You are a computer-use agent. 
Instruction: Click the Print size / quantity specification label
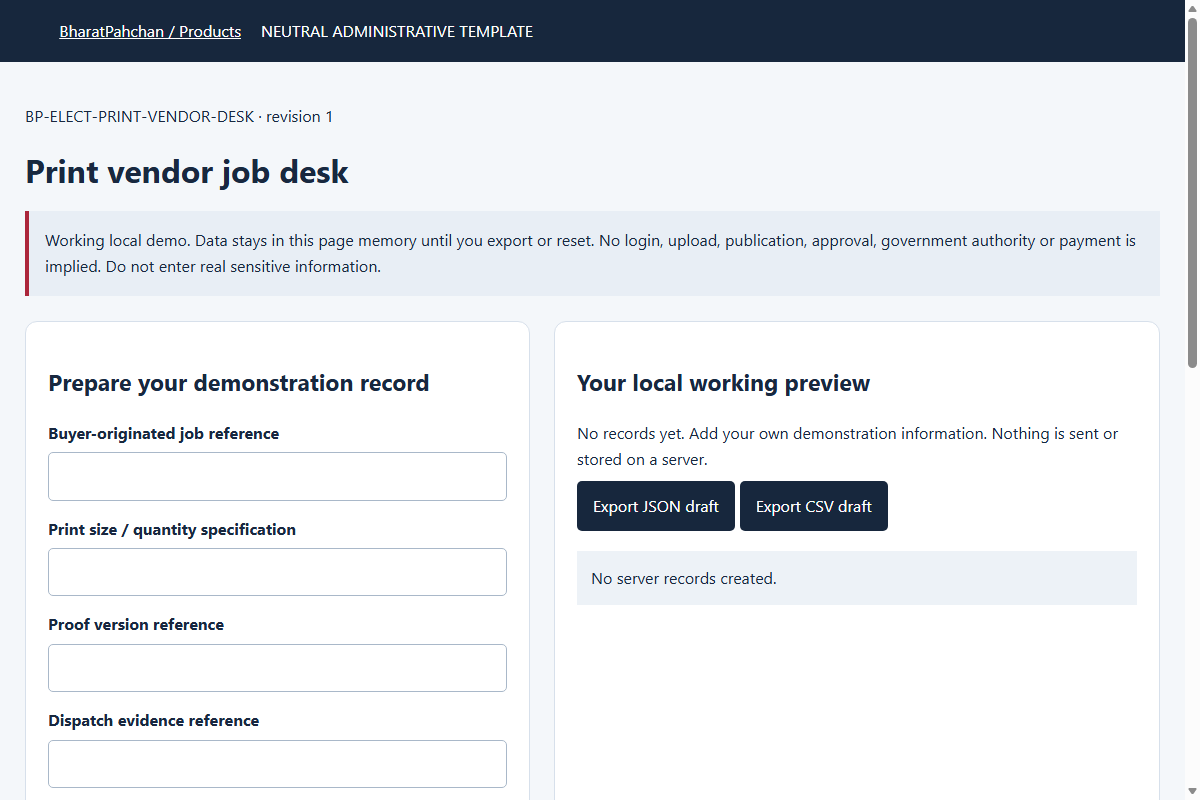coord(172,530)
